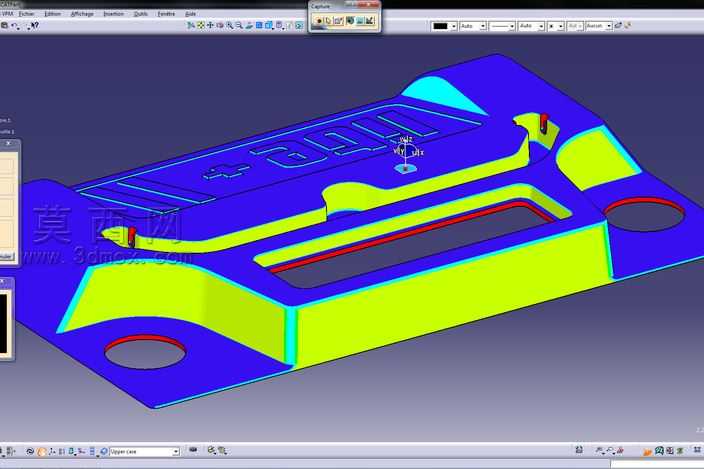704x469 pixels.
Task: Open the point symbol dropdown
Action: coord(556,26)
